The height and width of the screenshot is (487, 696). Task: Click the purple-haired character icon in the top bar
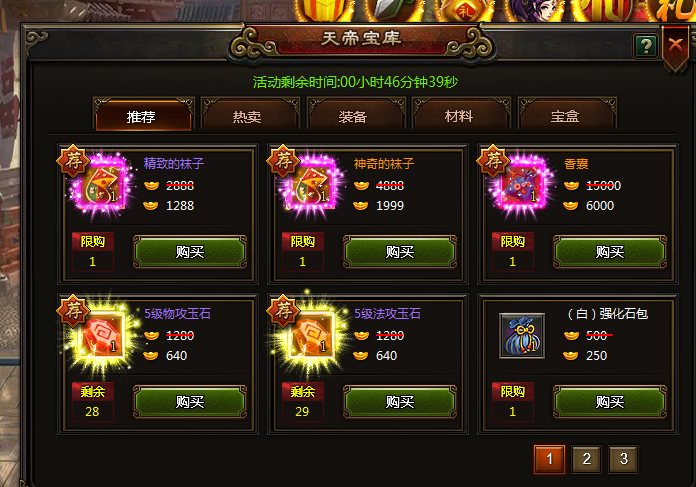click(534, 10)
